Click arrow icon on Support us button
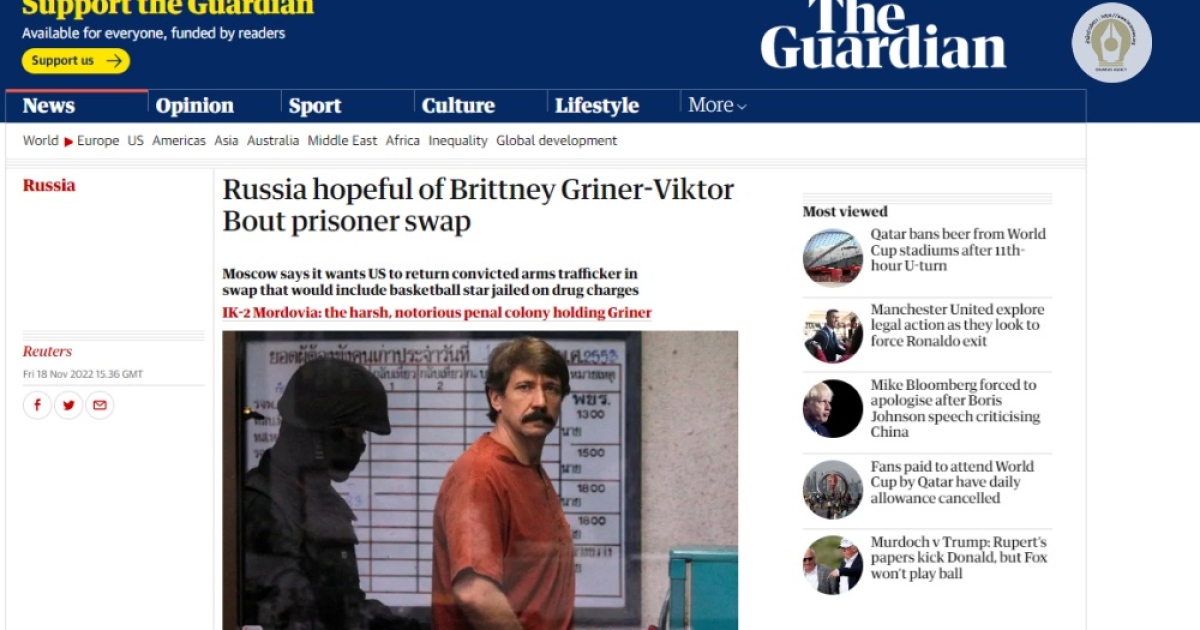Screen dimensions: 1200x630 click(x=114, y=61)
